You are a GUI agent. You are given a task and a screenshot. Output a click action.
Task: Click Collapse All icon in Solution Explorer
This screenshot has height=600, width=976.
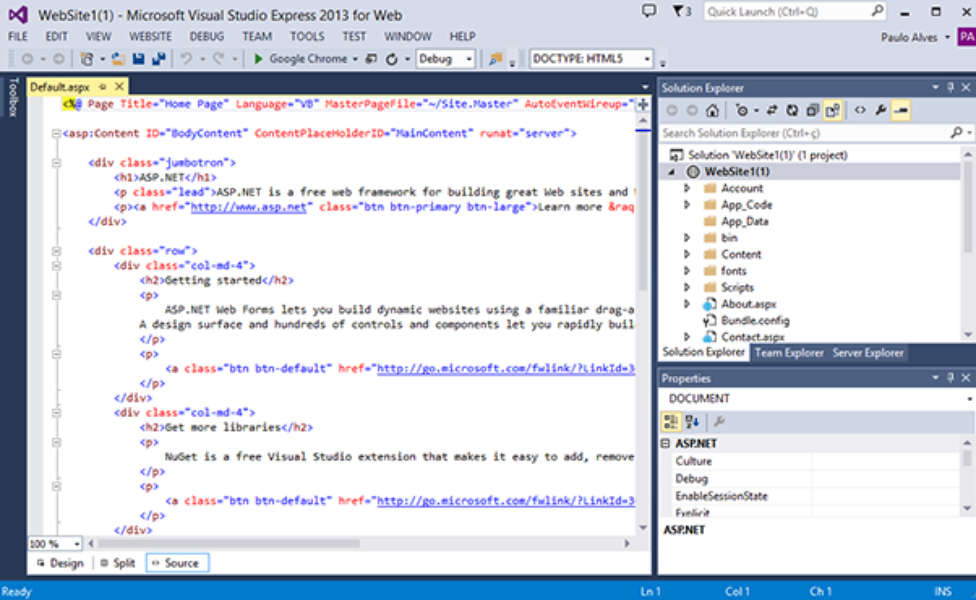(x=812, y=111)
